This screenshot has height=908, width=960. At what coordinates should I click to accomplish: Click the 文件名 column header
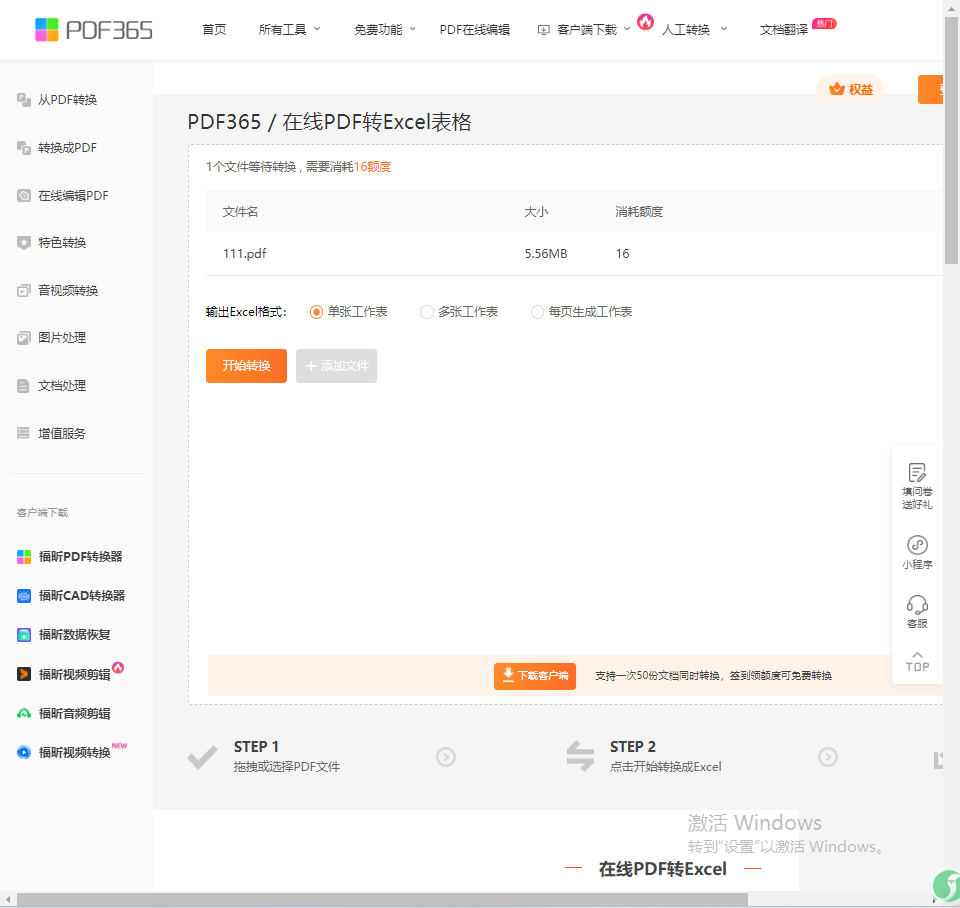click(x=240, y=212)
